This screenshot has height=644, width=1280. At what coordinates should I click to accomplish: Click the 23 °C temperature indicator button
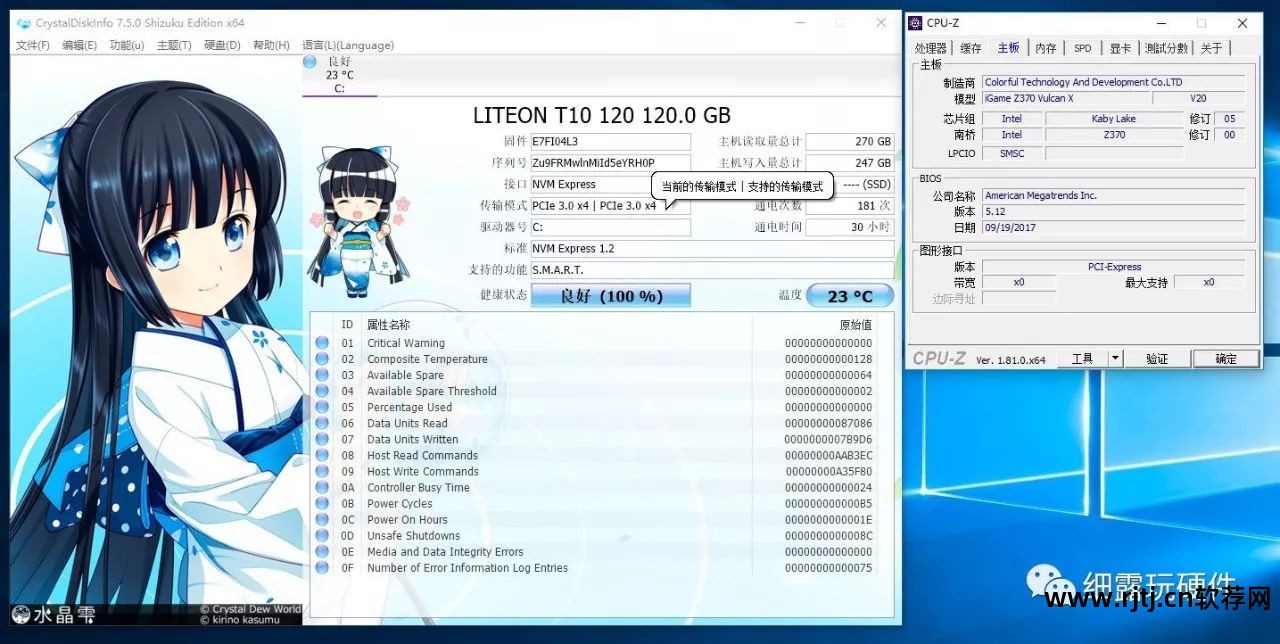[849, 296]
